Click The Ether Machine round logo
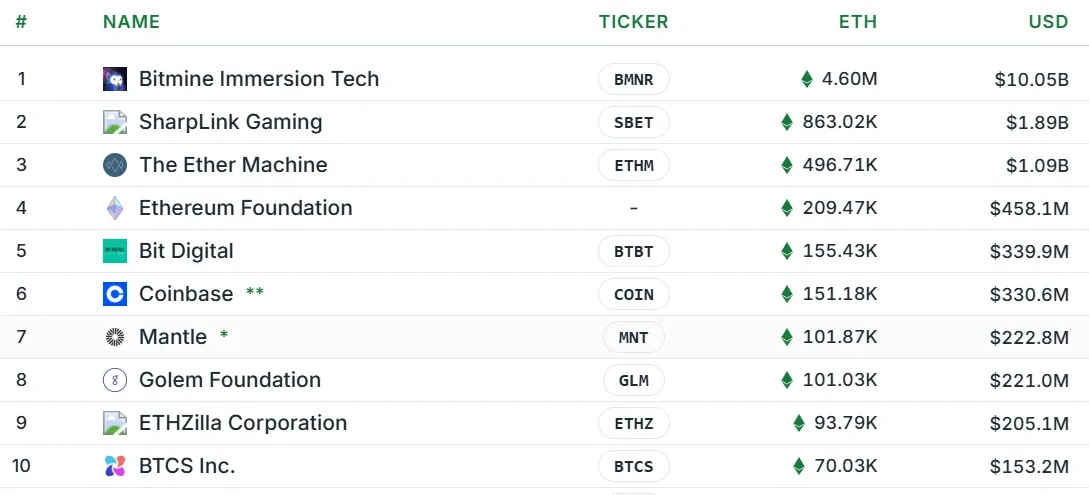Image resolution: width=1089 pixels, height=495 pixels. (x=115, y=165)
